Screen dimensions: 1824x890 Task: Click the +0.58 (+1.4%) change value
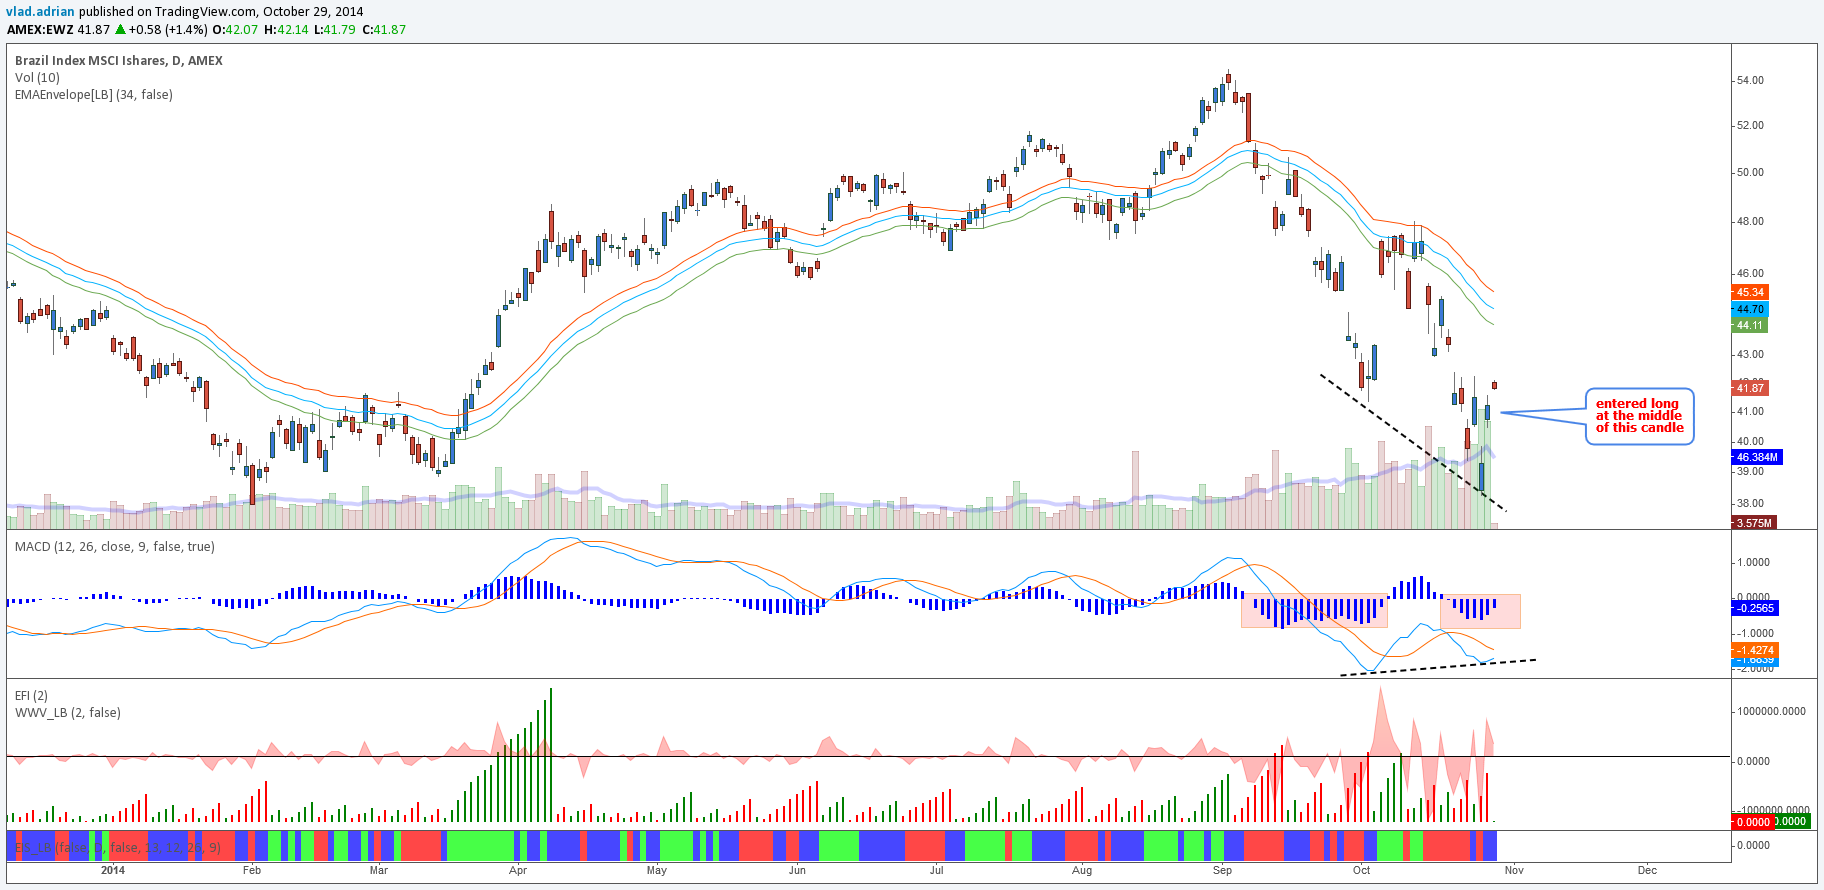[x=168, y=30]
